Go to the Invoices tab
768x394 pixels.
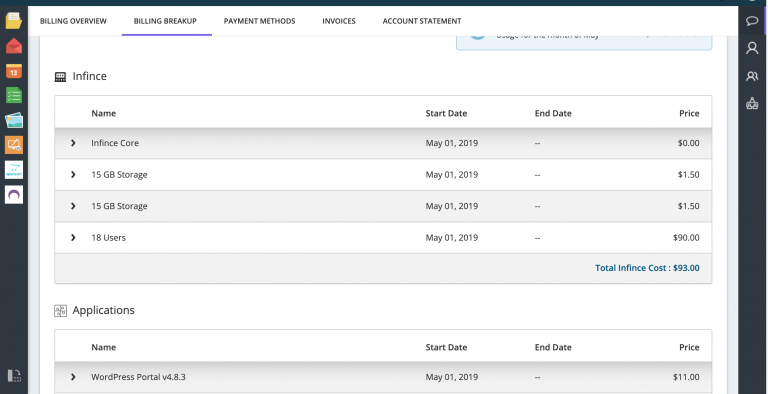339,21
